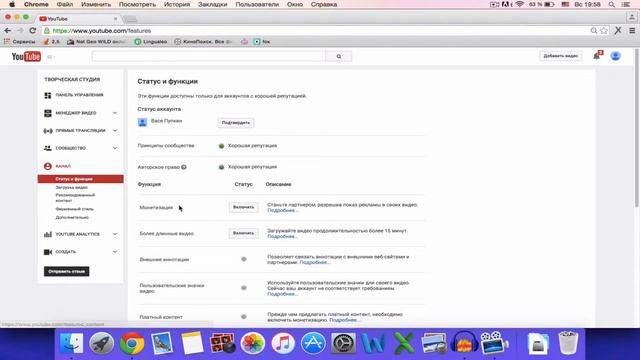Open КиноПоиск bookmark
640x360 pixels.
pyautogui.click(x=204, y=42)
